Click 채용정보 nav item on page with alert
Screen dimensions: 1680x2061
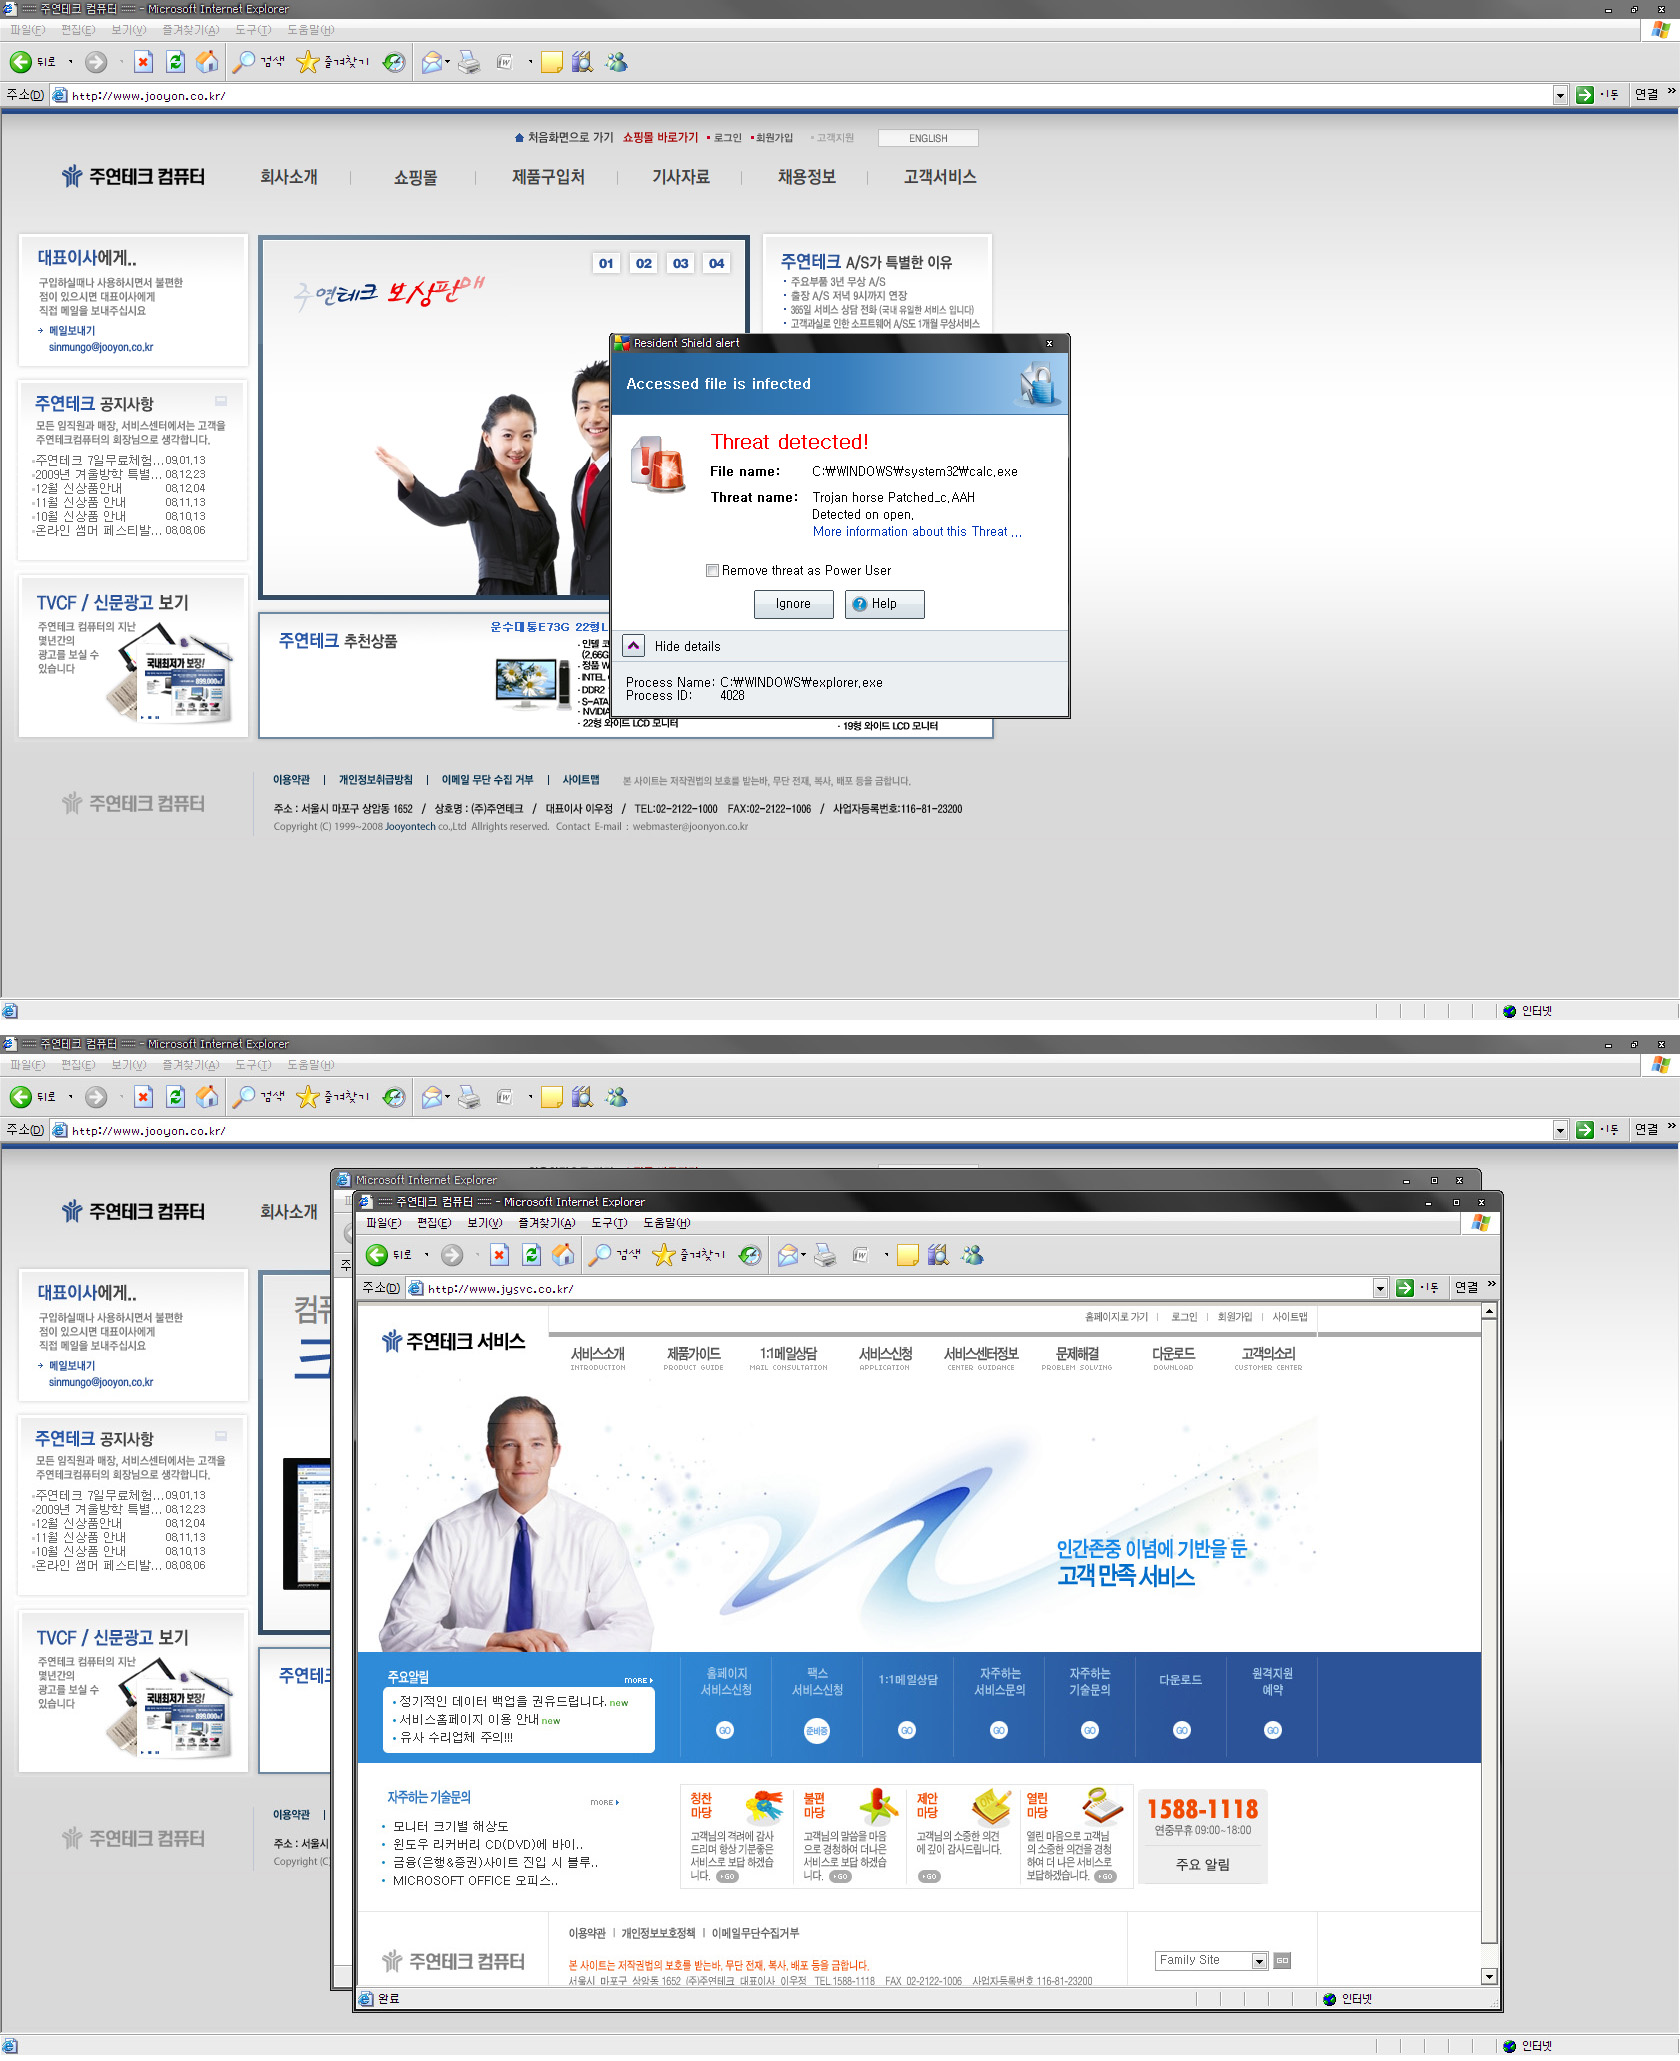[807, 177]
